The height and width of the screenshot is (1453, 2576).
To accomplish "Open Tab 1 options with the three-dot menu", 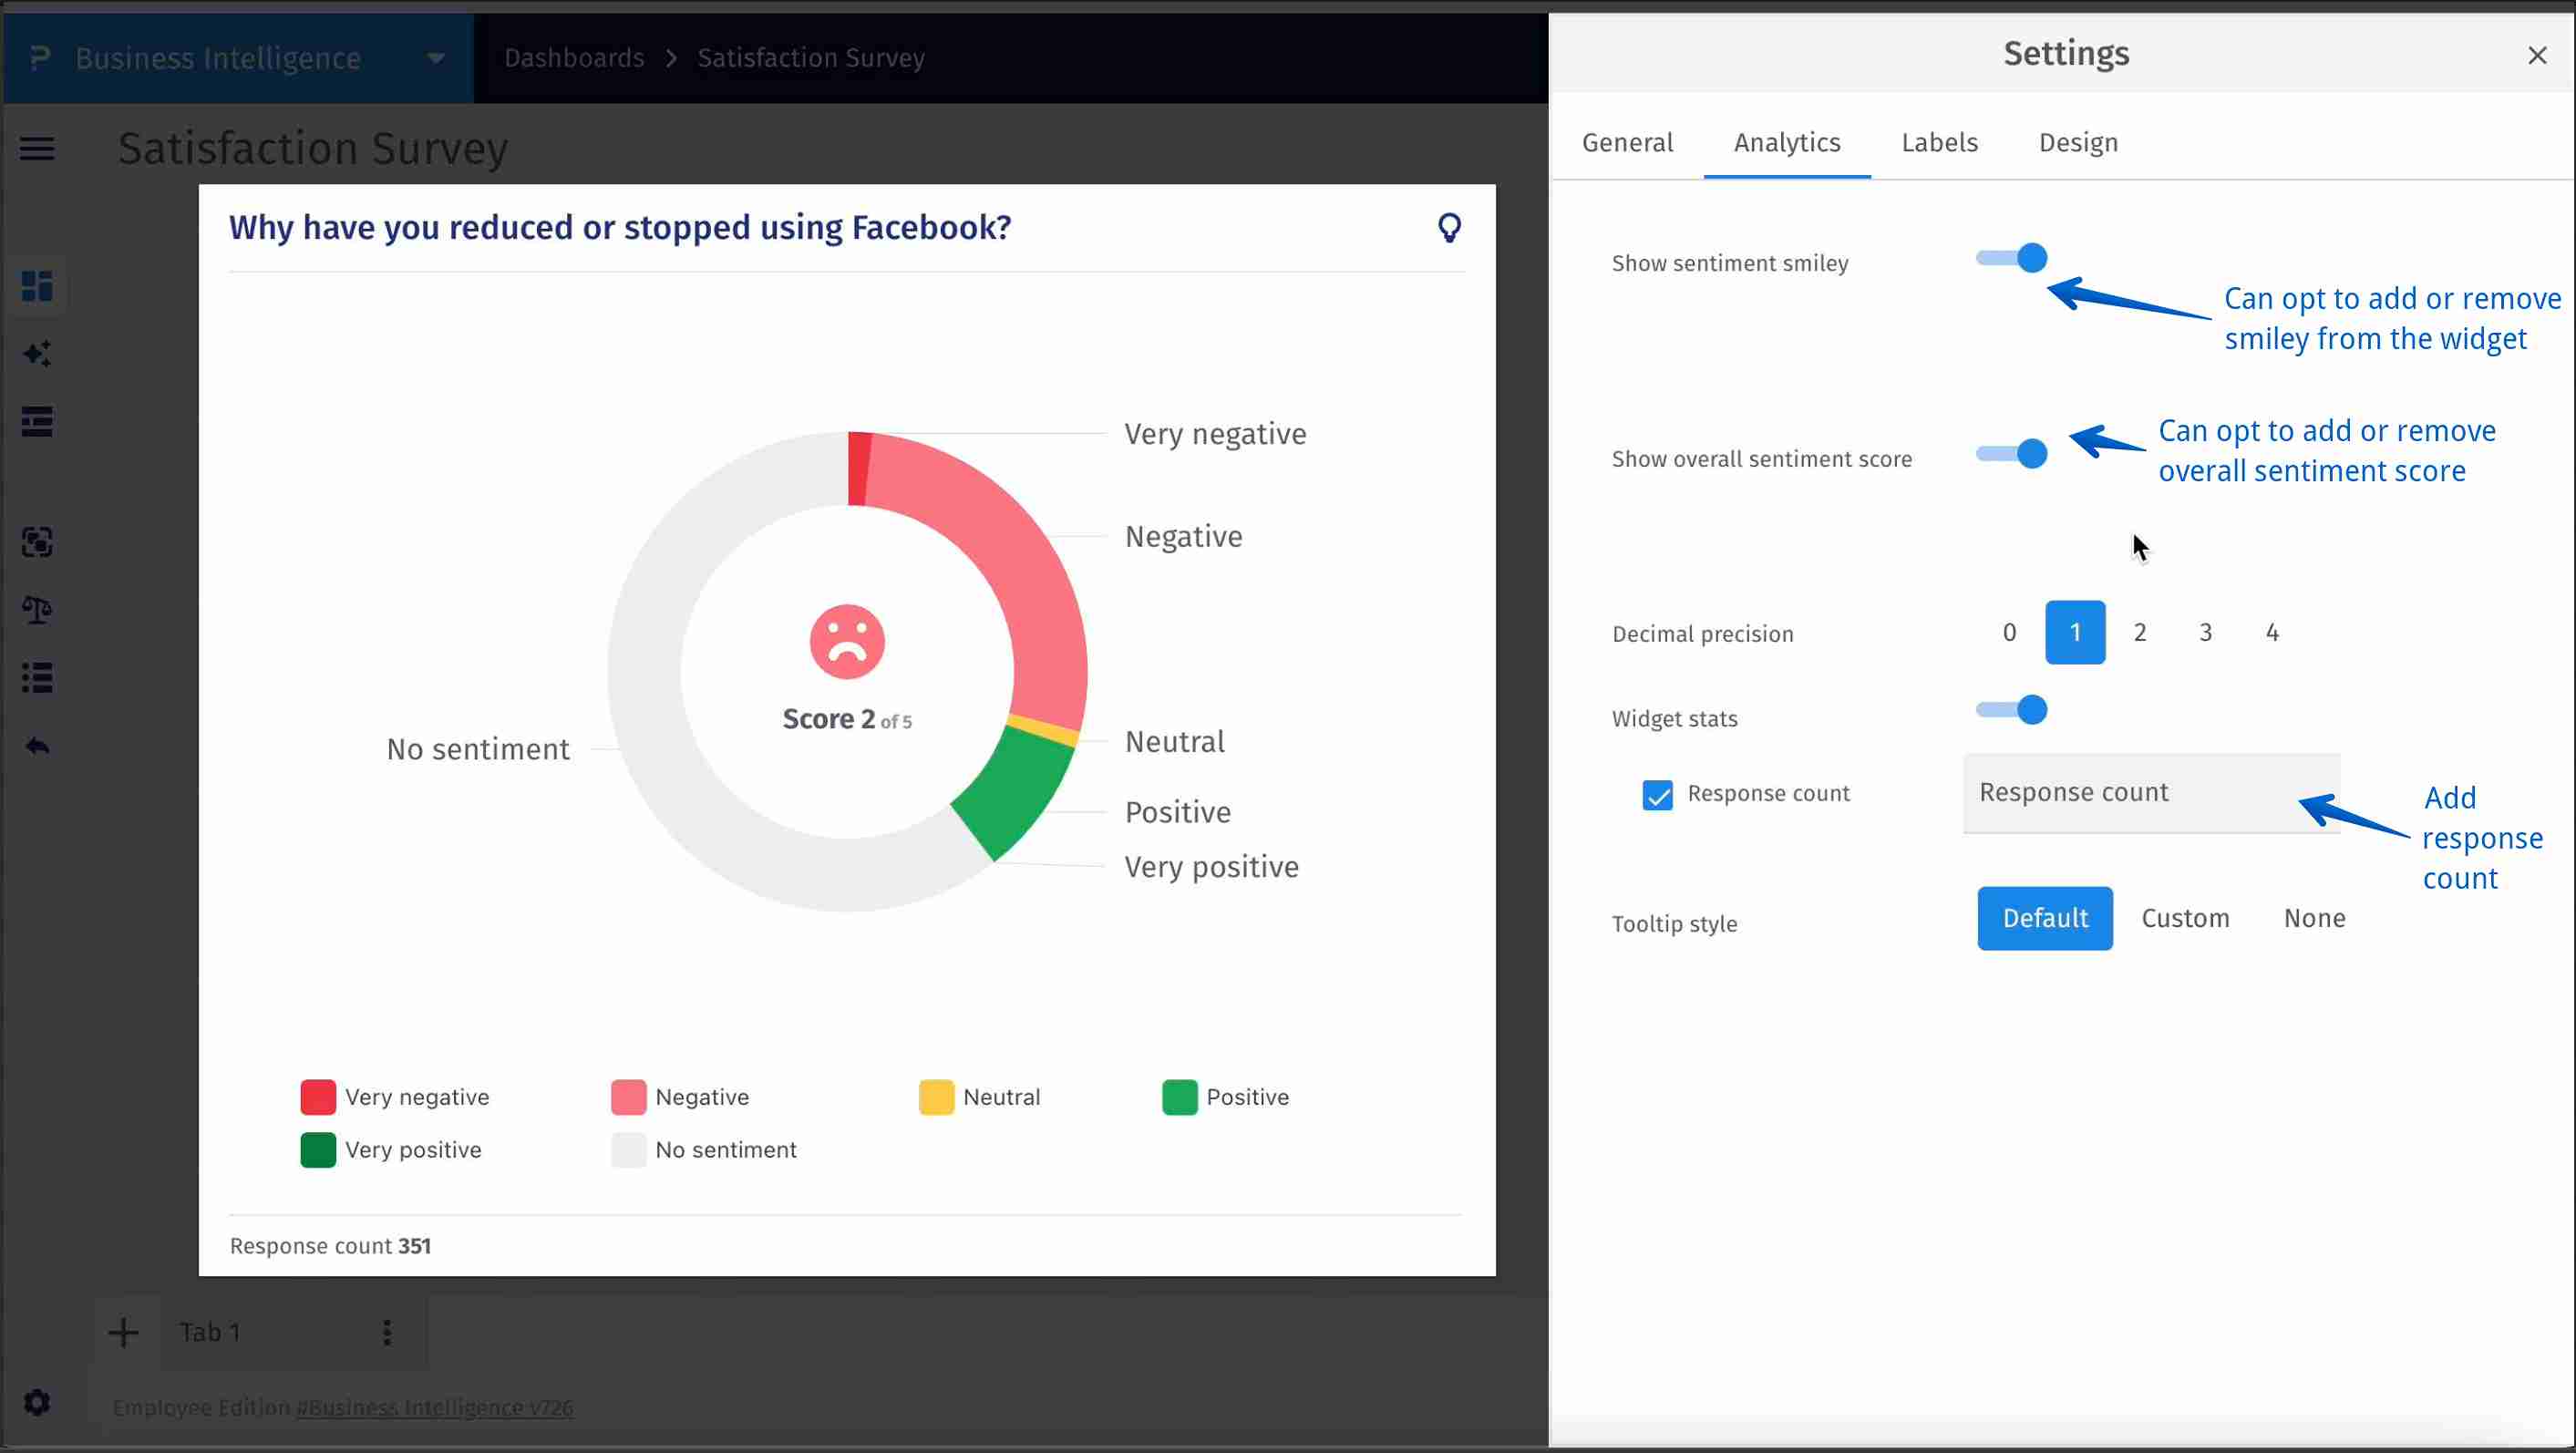I will tap(387, 1332).
